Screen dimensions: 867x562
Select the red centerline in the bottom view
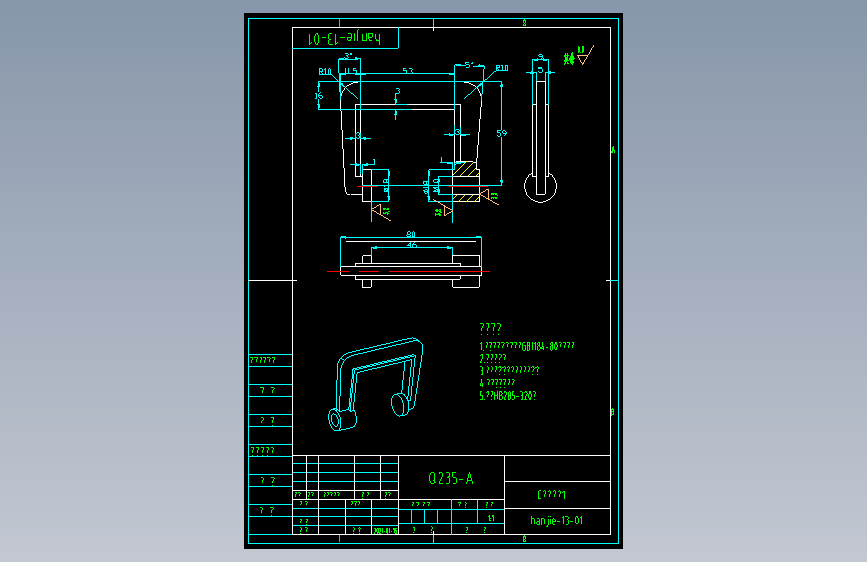coord(408,272)
